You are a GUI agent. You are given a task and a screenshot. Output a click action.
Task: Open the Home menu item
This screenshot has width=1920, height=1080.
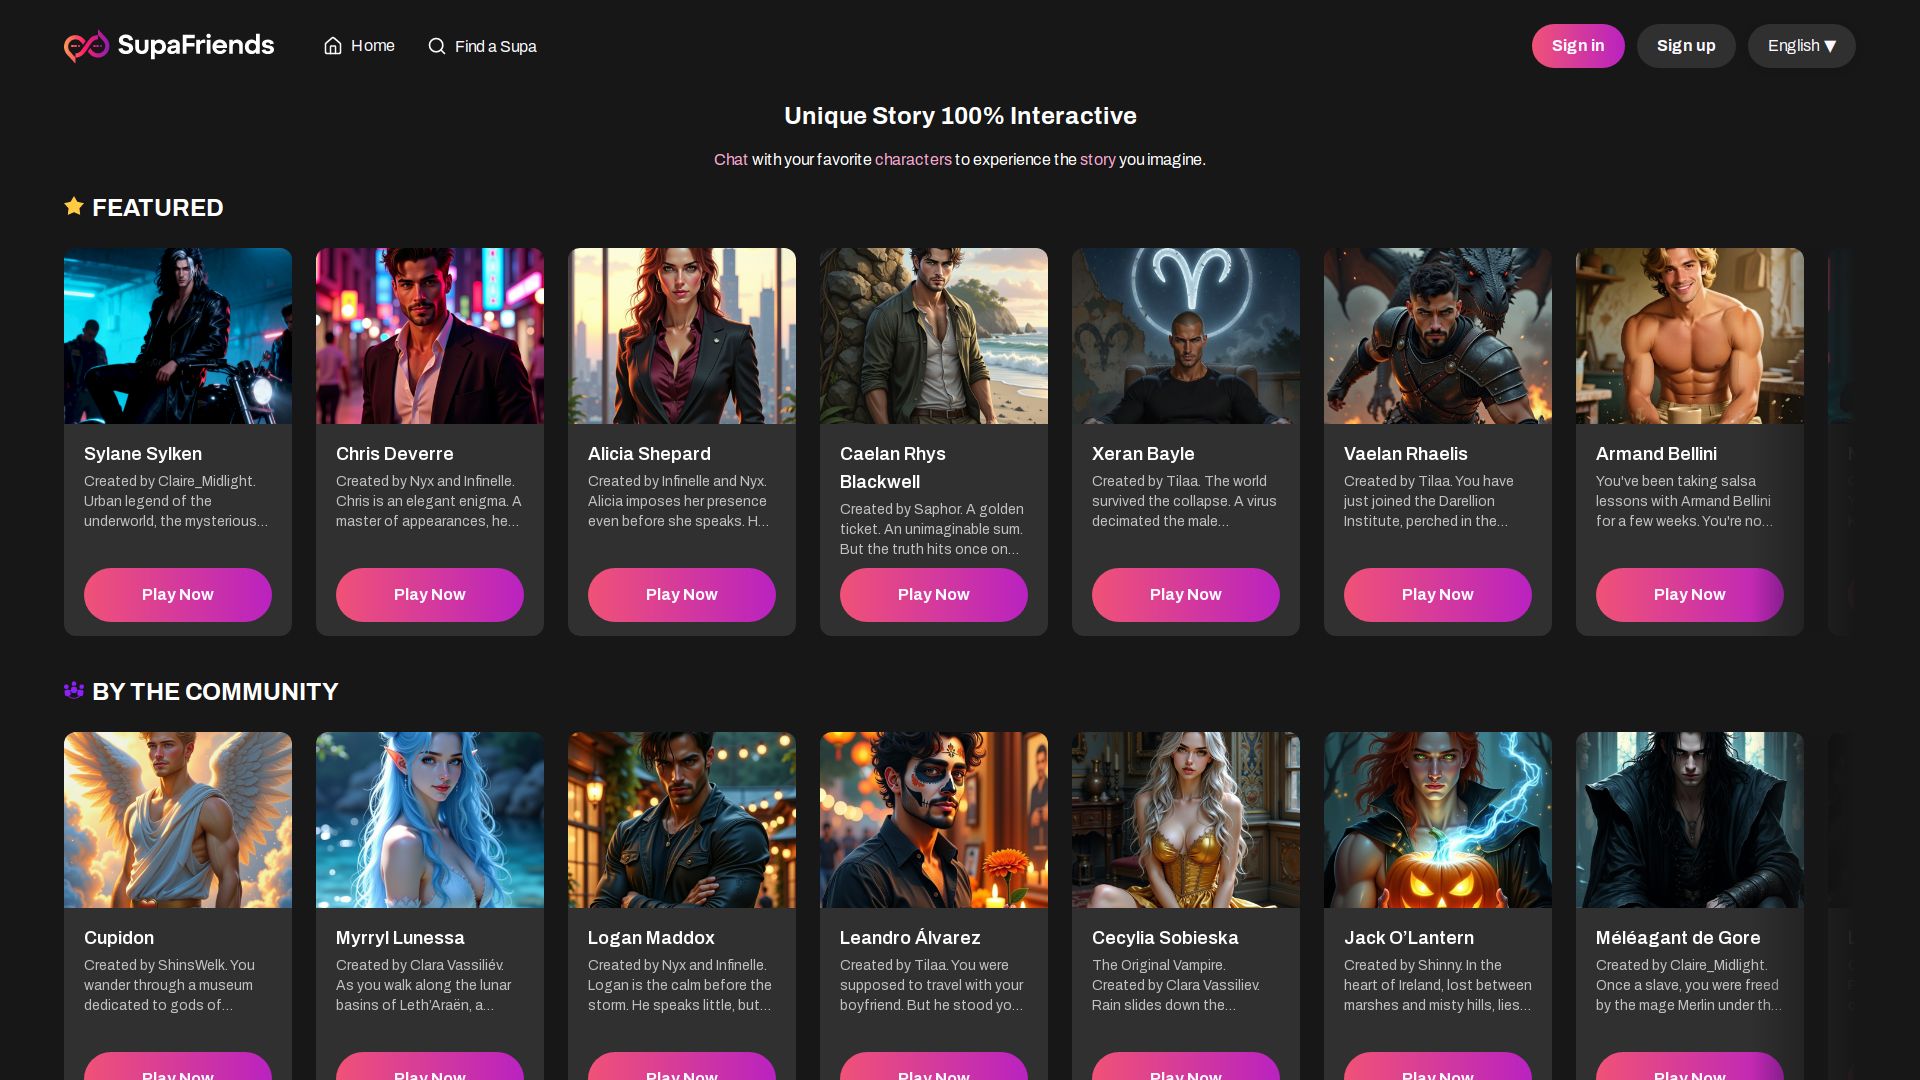(372, 46)
